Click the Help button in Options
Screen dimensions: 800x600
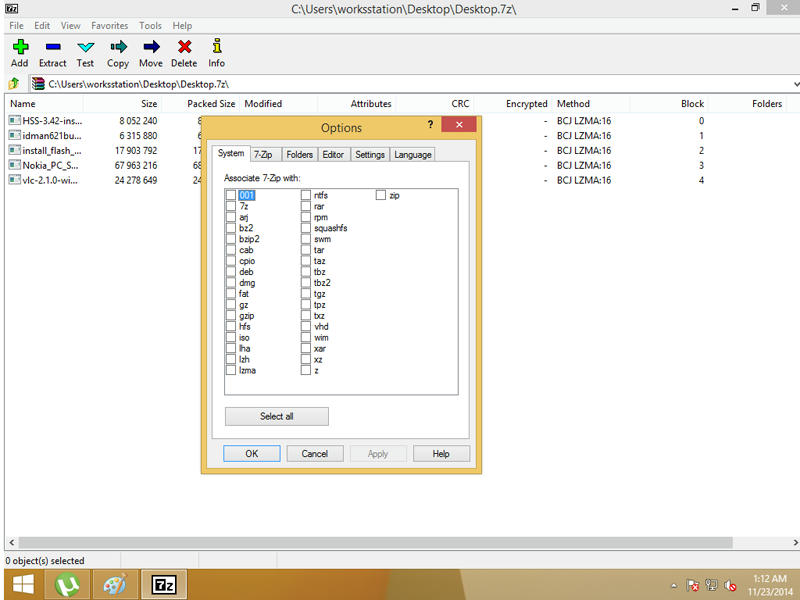click(x=441, y=454)
